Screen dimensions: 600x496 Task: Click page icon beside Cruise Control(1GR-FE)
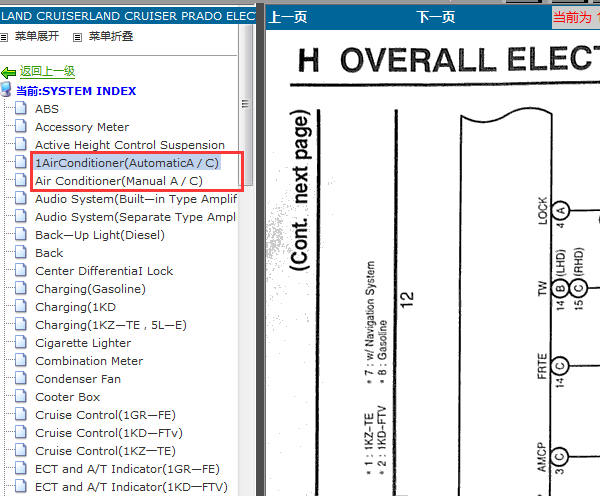(x=21, y=414)
